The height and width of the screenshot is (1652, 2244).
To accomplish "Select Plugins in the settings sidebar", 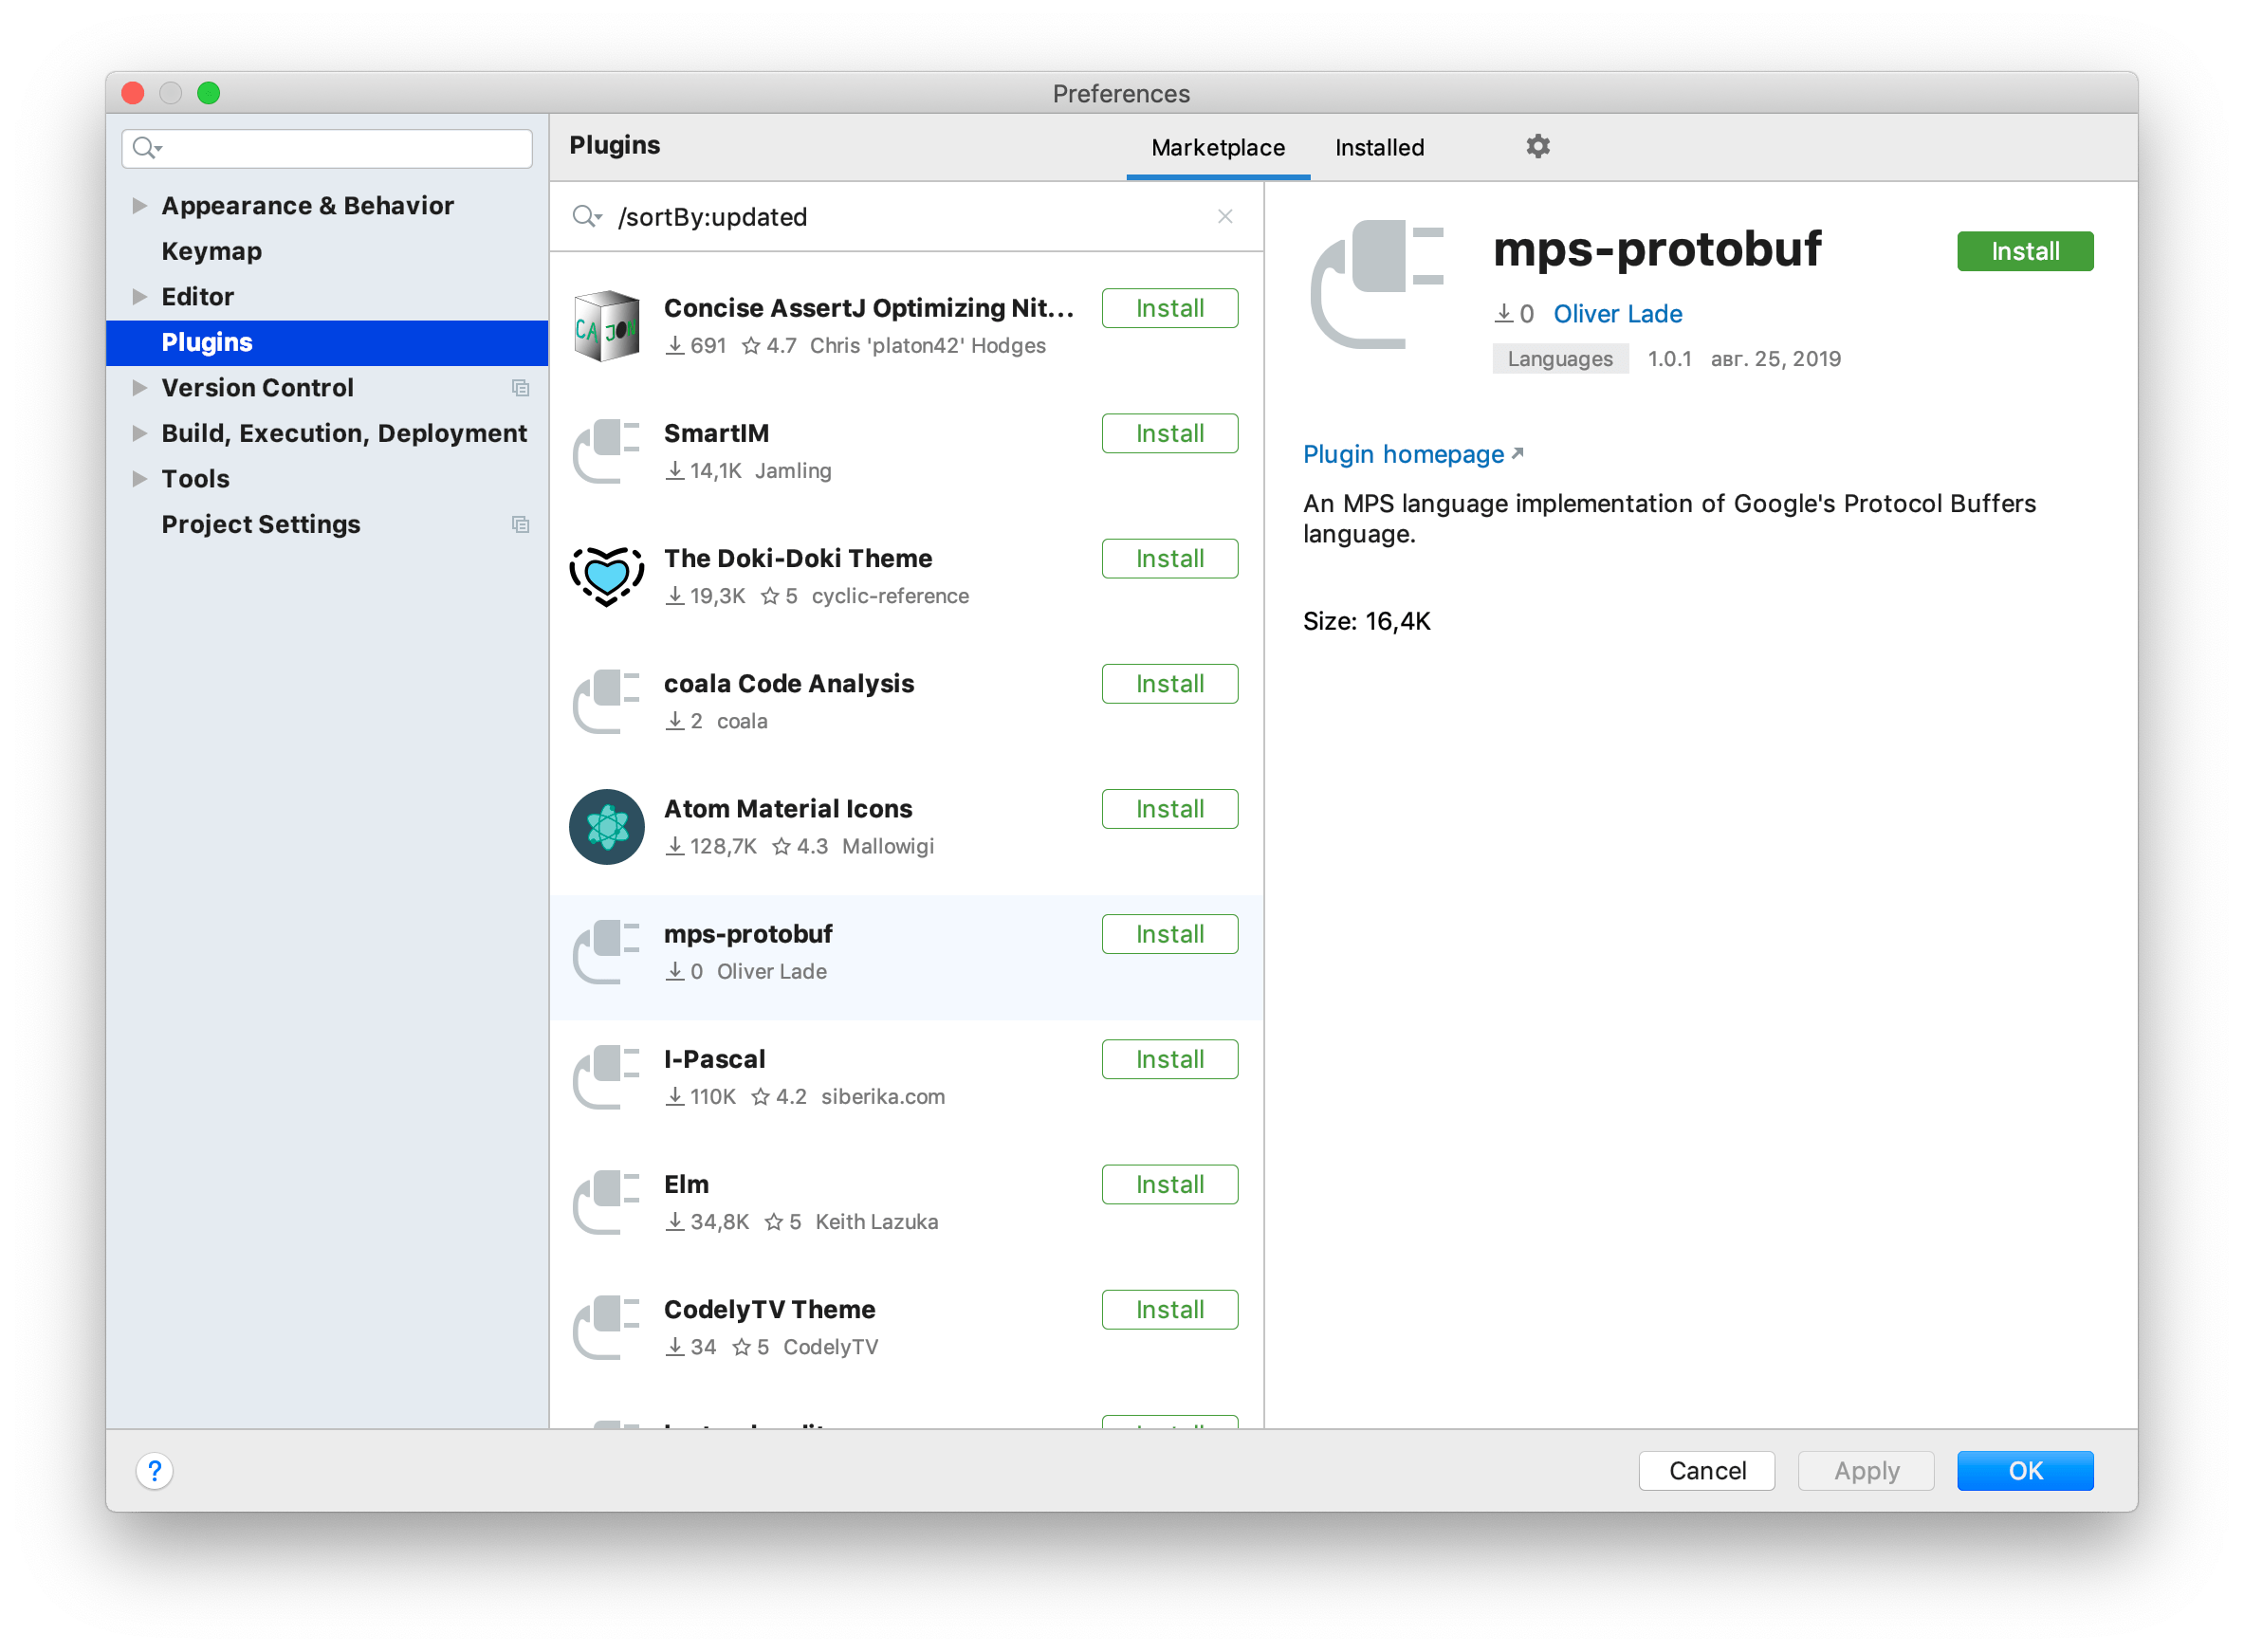I will click(x=207, y=342).
